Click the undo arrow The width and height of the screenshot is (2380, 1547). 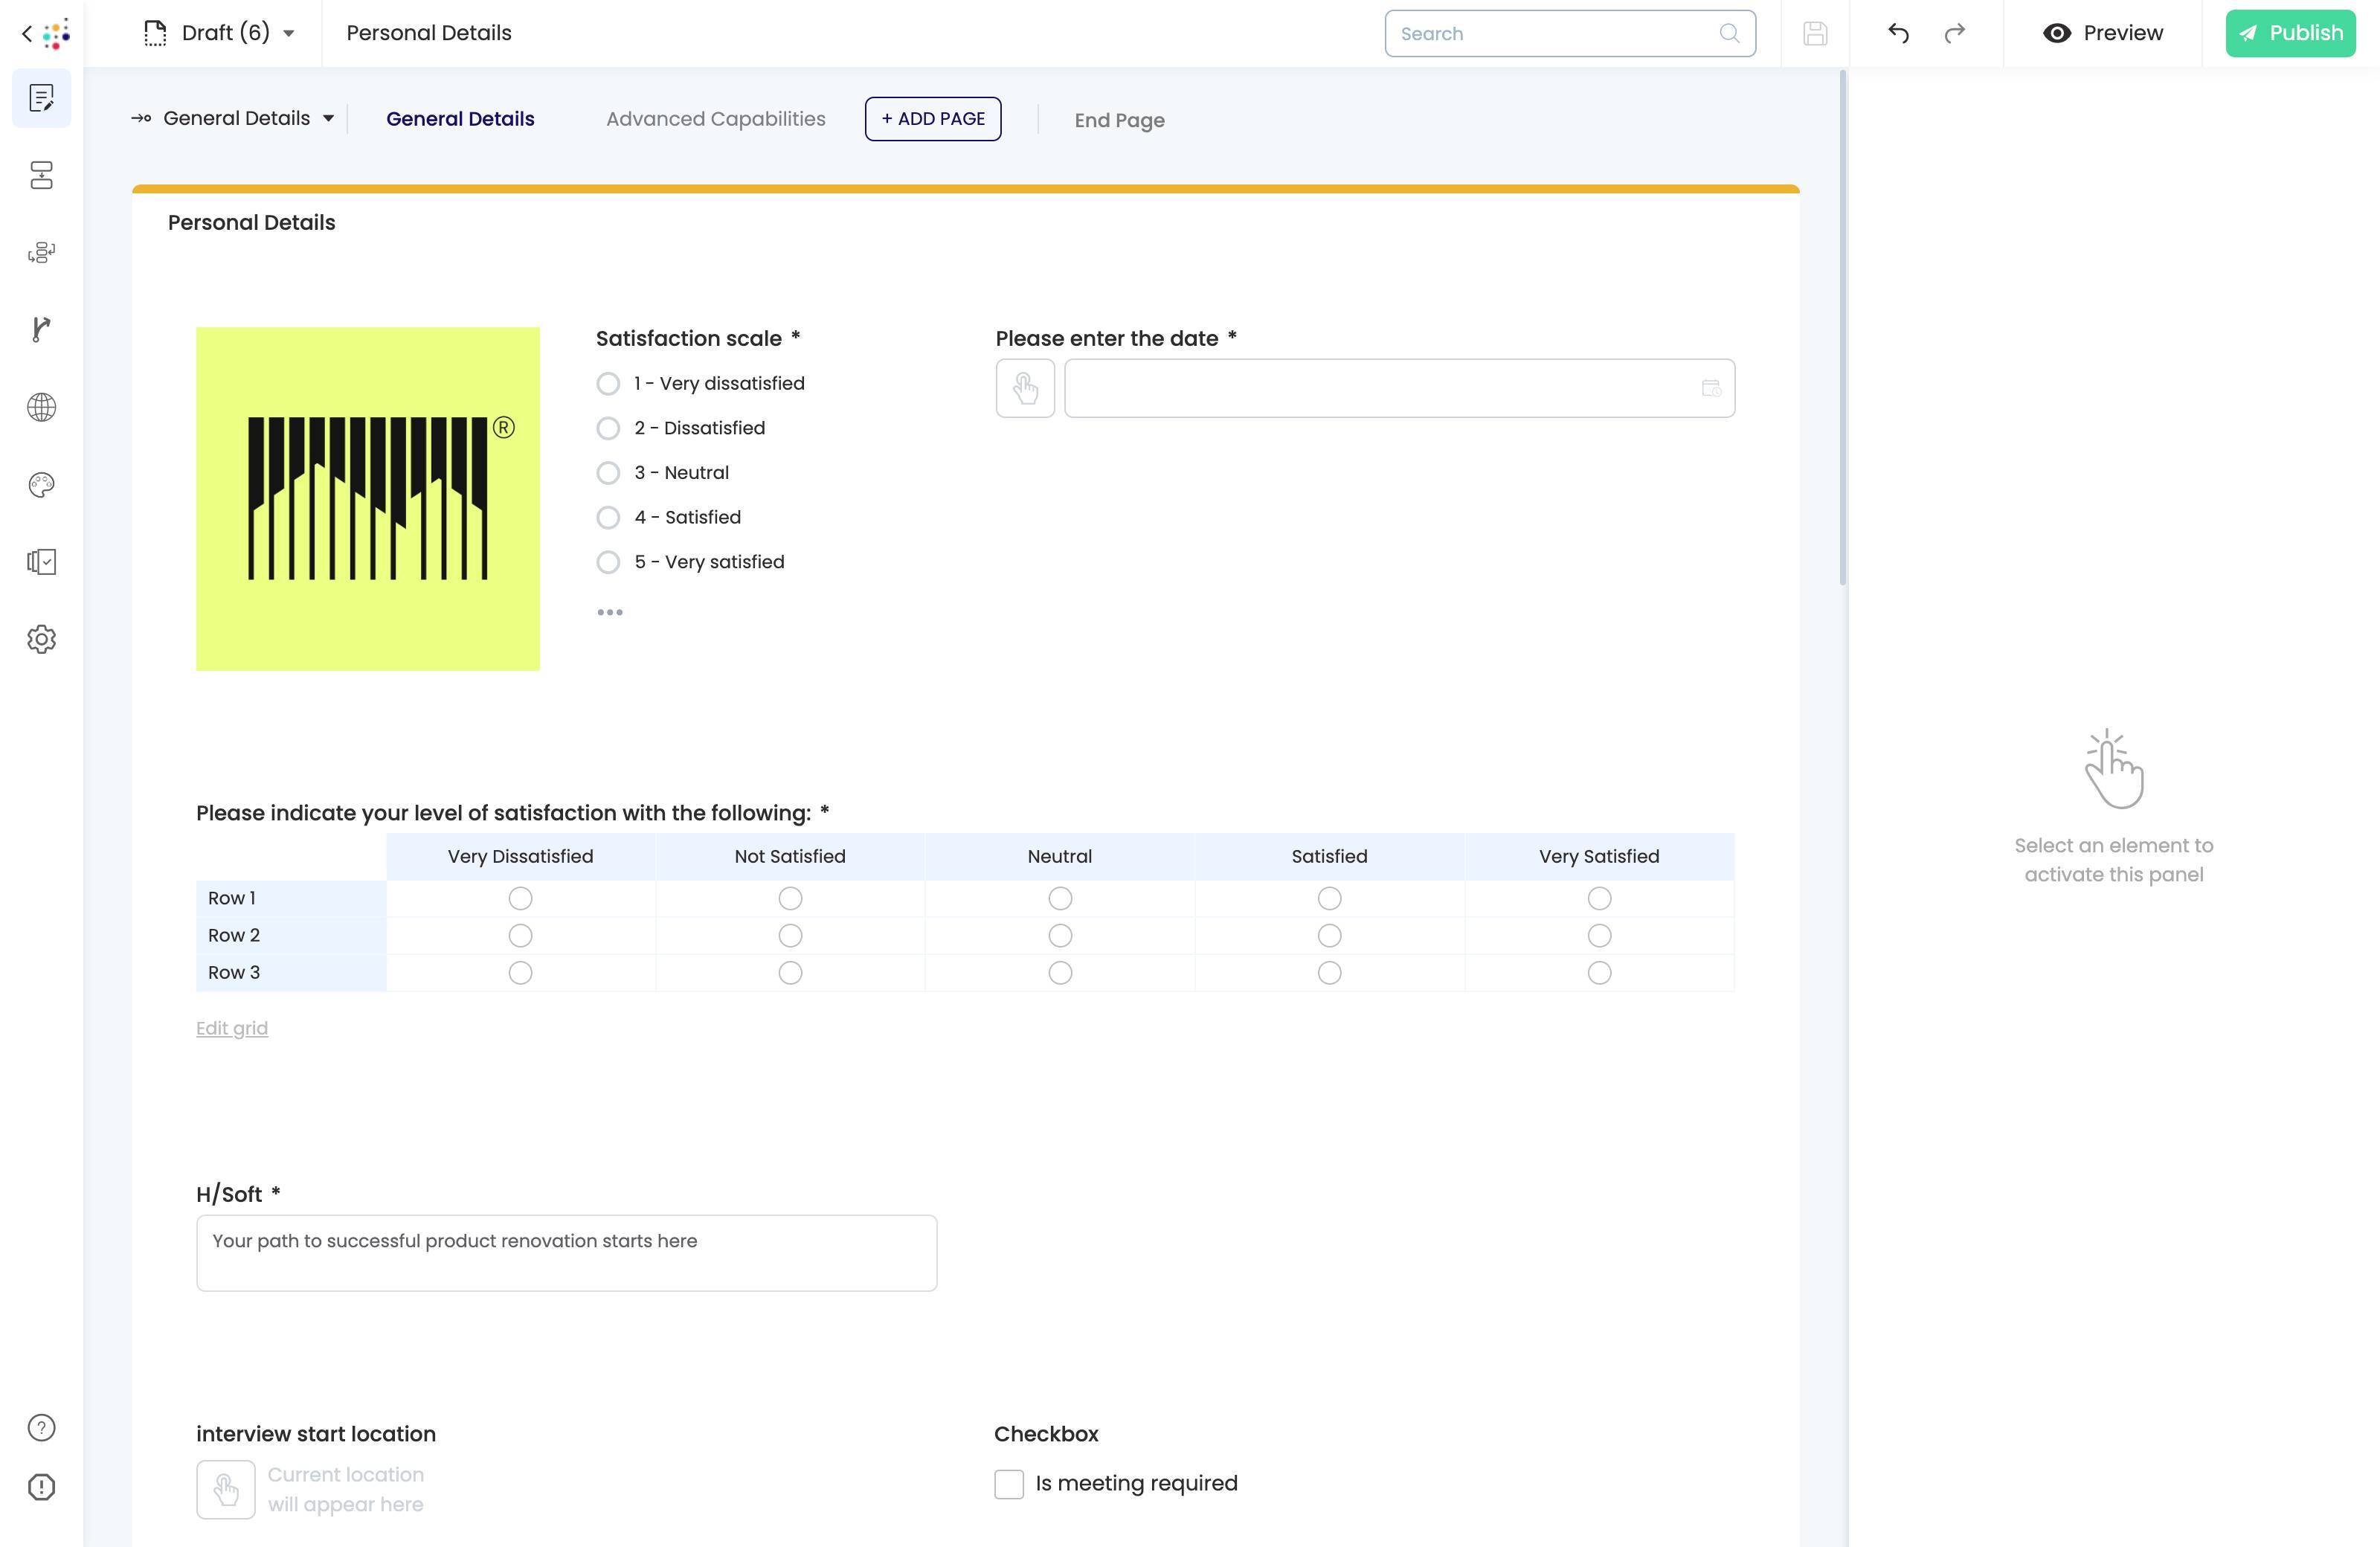pyautogui.click(x=1898, y=34)
